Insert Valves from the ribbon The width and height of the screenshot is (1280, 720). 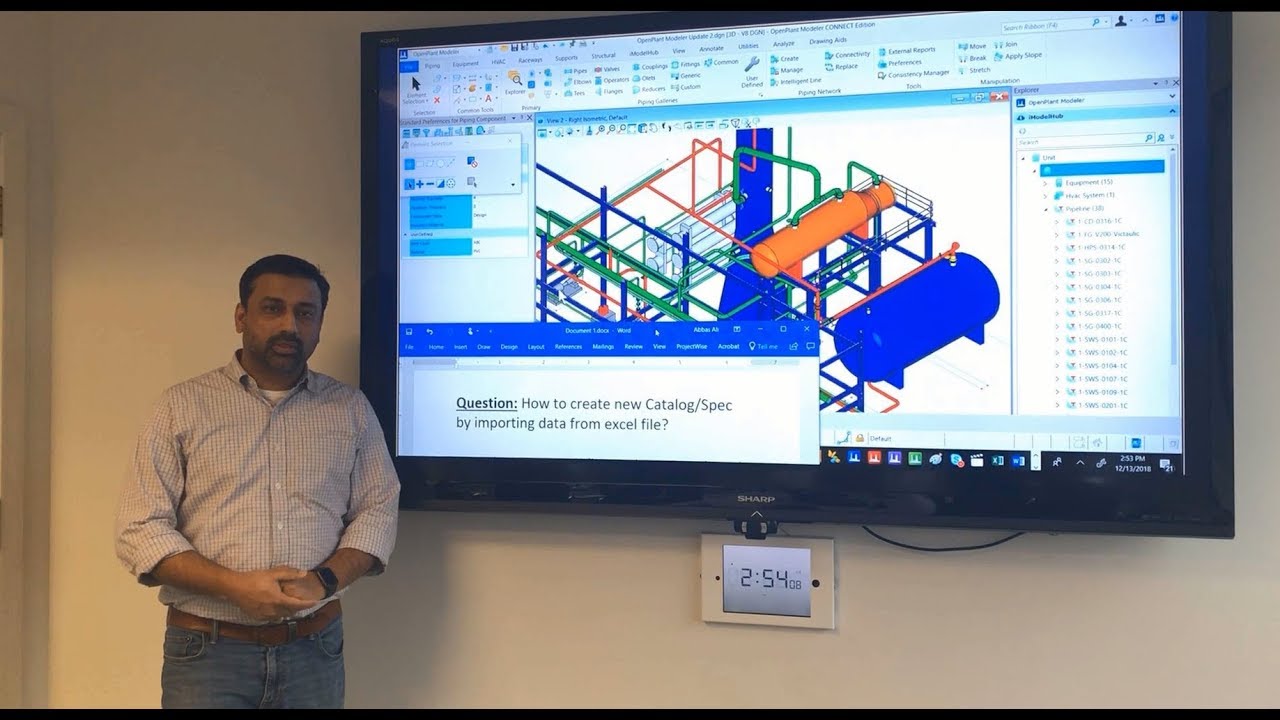click(606, 70)
